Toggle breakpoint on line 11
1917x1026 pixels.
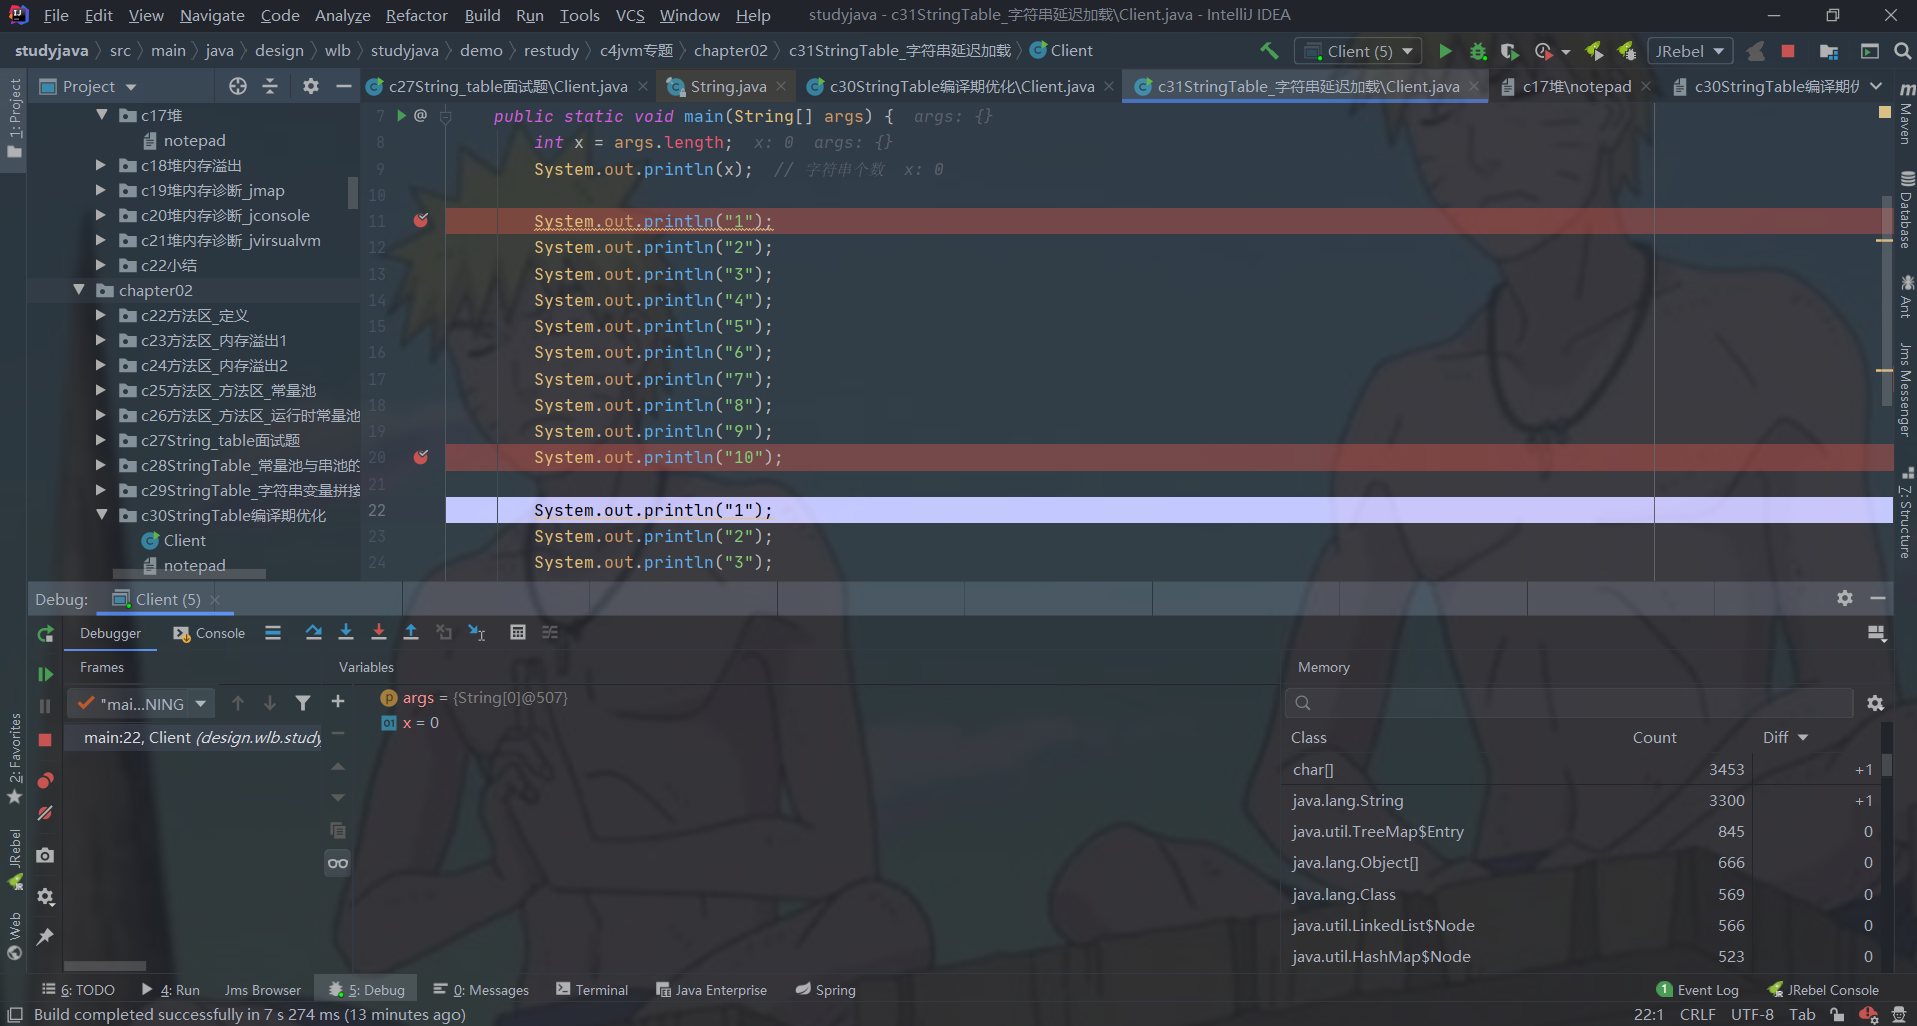pyautogui.click(x=421, y=220)
